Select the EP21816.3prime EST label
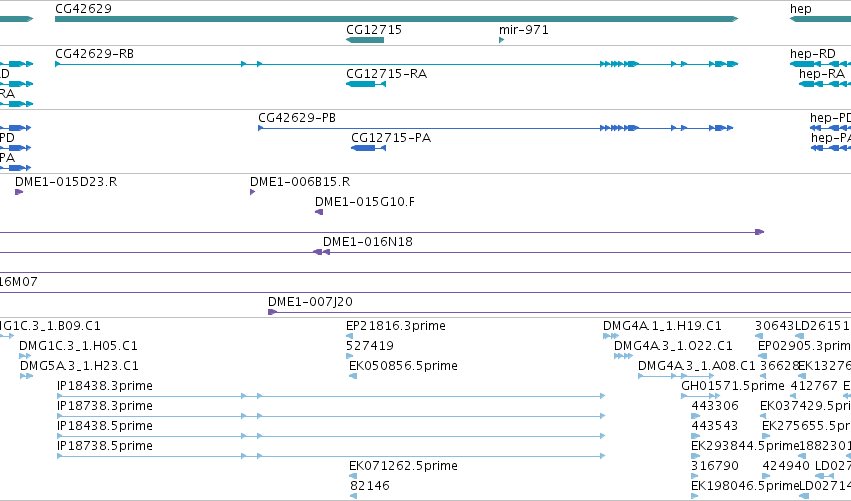The width and height of the screenshot is (851, 501). (396, 326)
